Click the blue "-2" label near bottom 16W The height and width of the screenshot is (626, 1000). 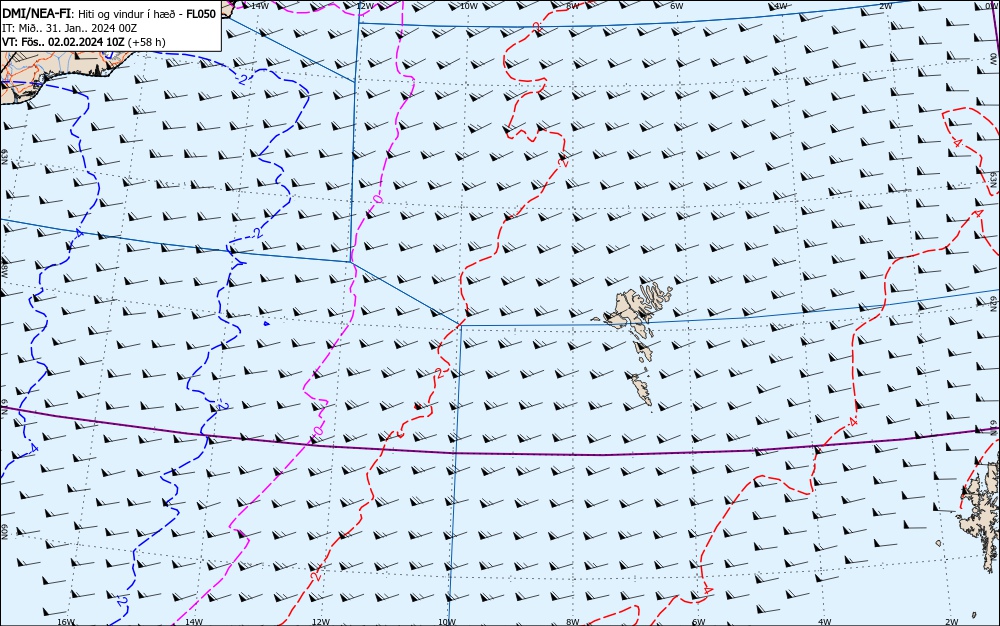120,601
